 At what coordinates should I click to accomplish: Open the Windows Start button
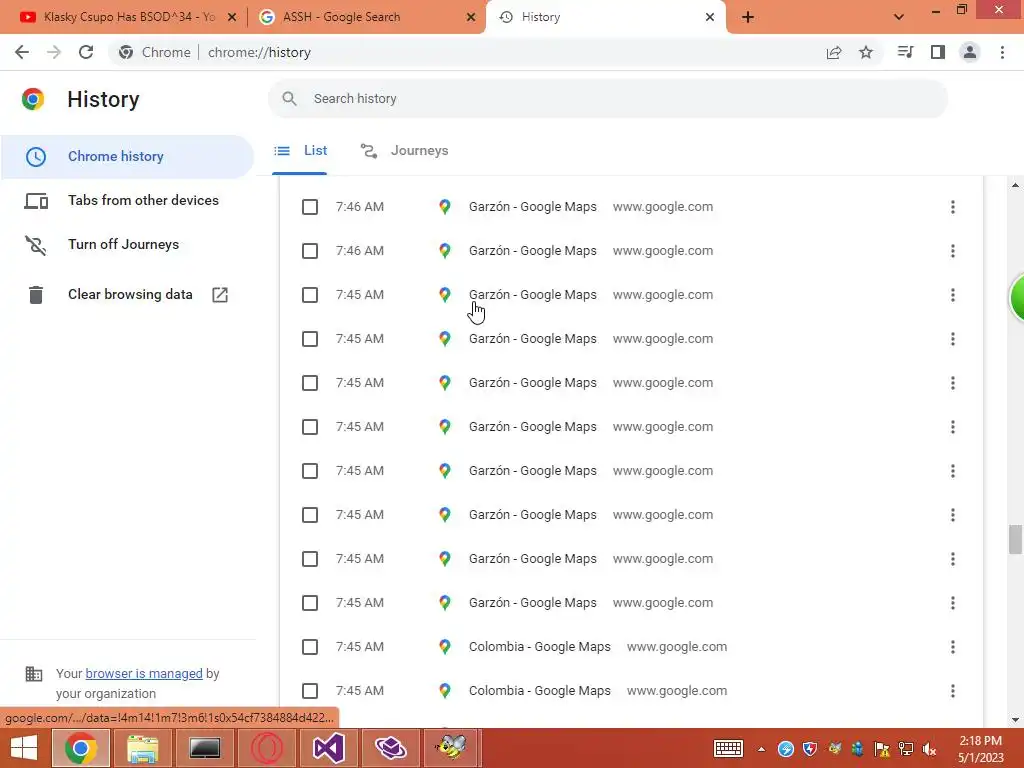click(x=24, y=748)
